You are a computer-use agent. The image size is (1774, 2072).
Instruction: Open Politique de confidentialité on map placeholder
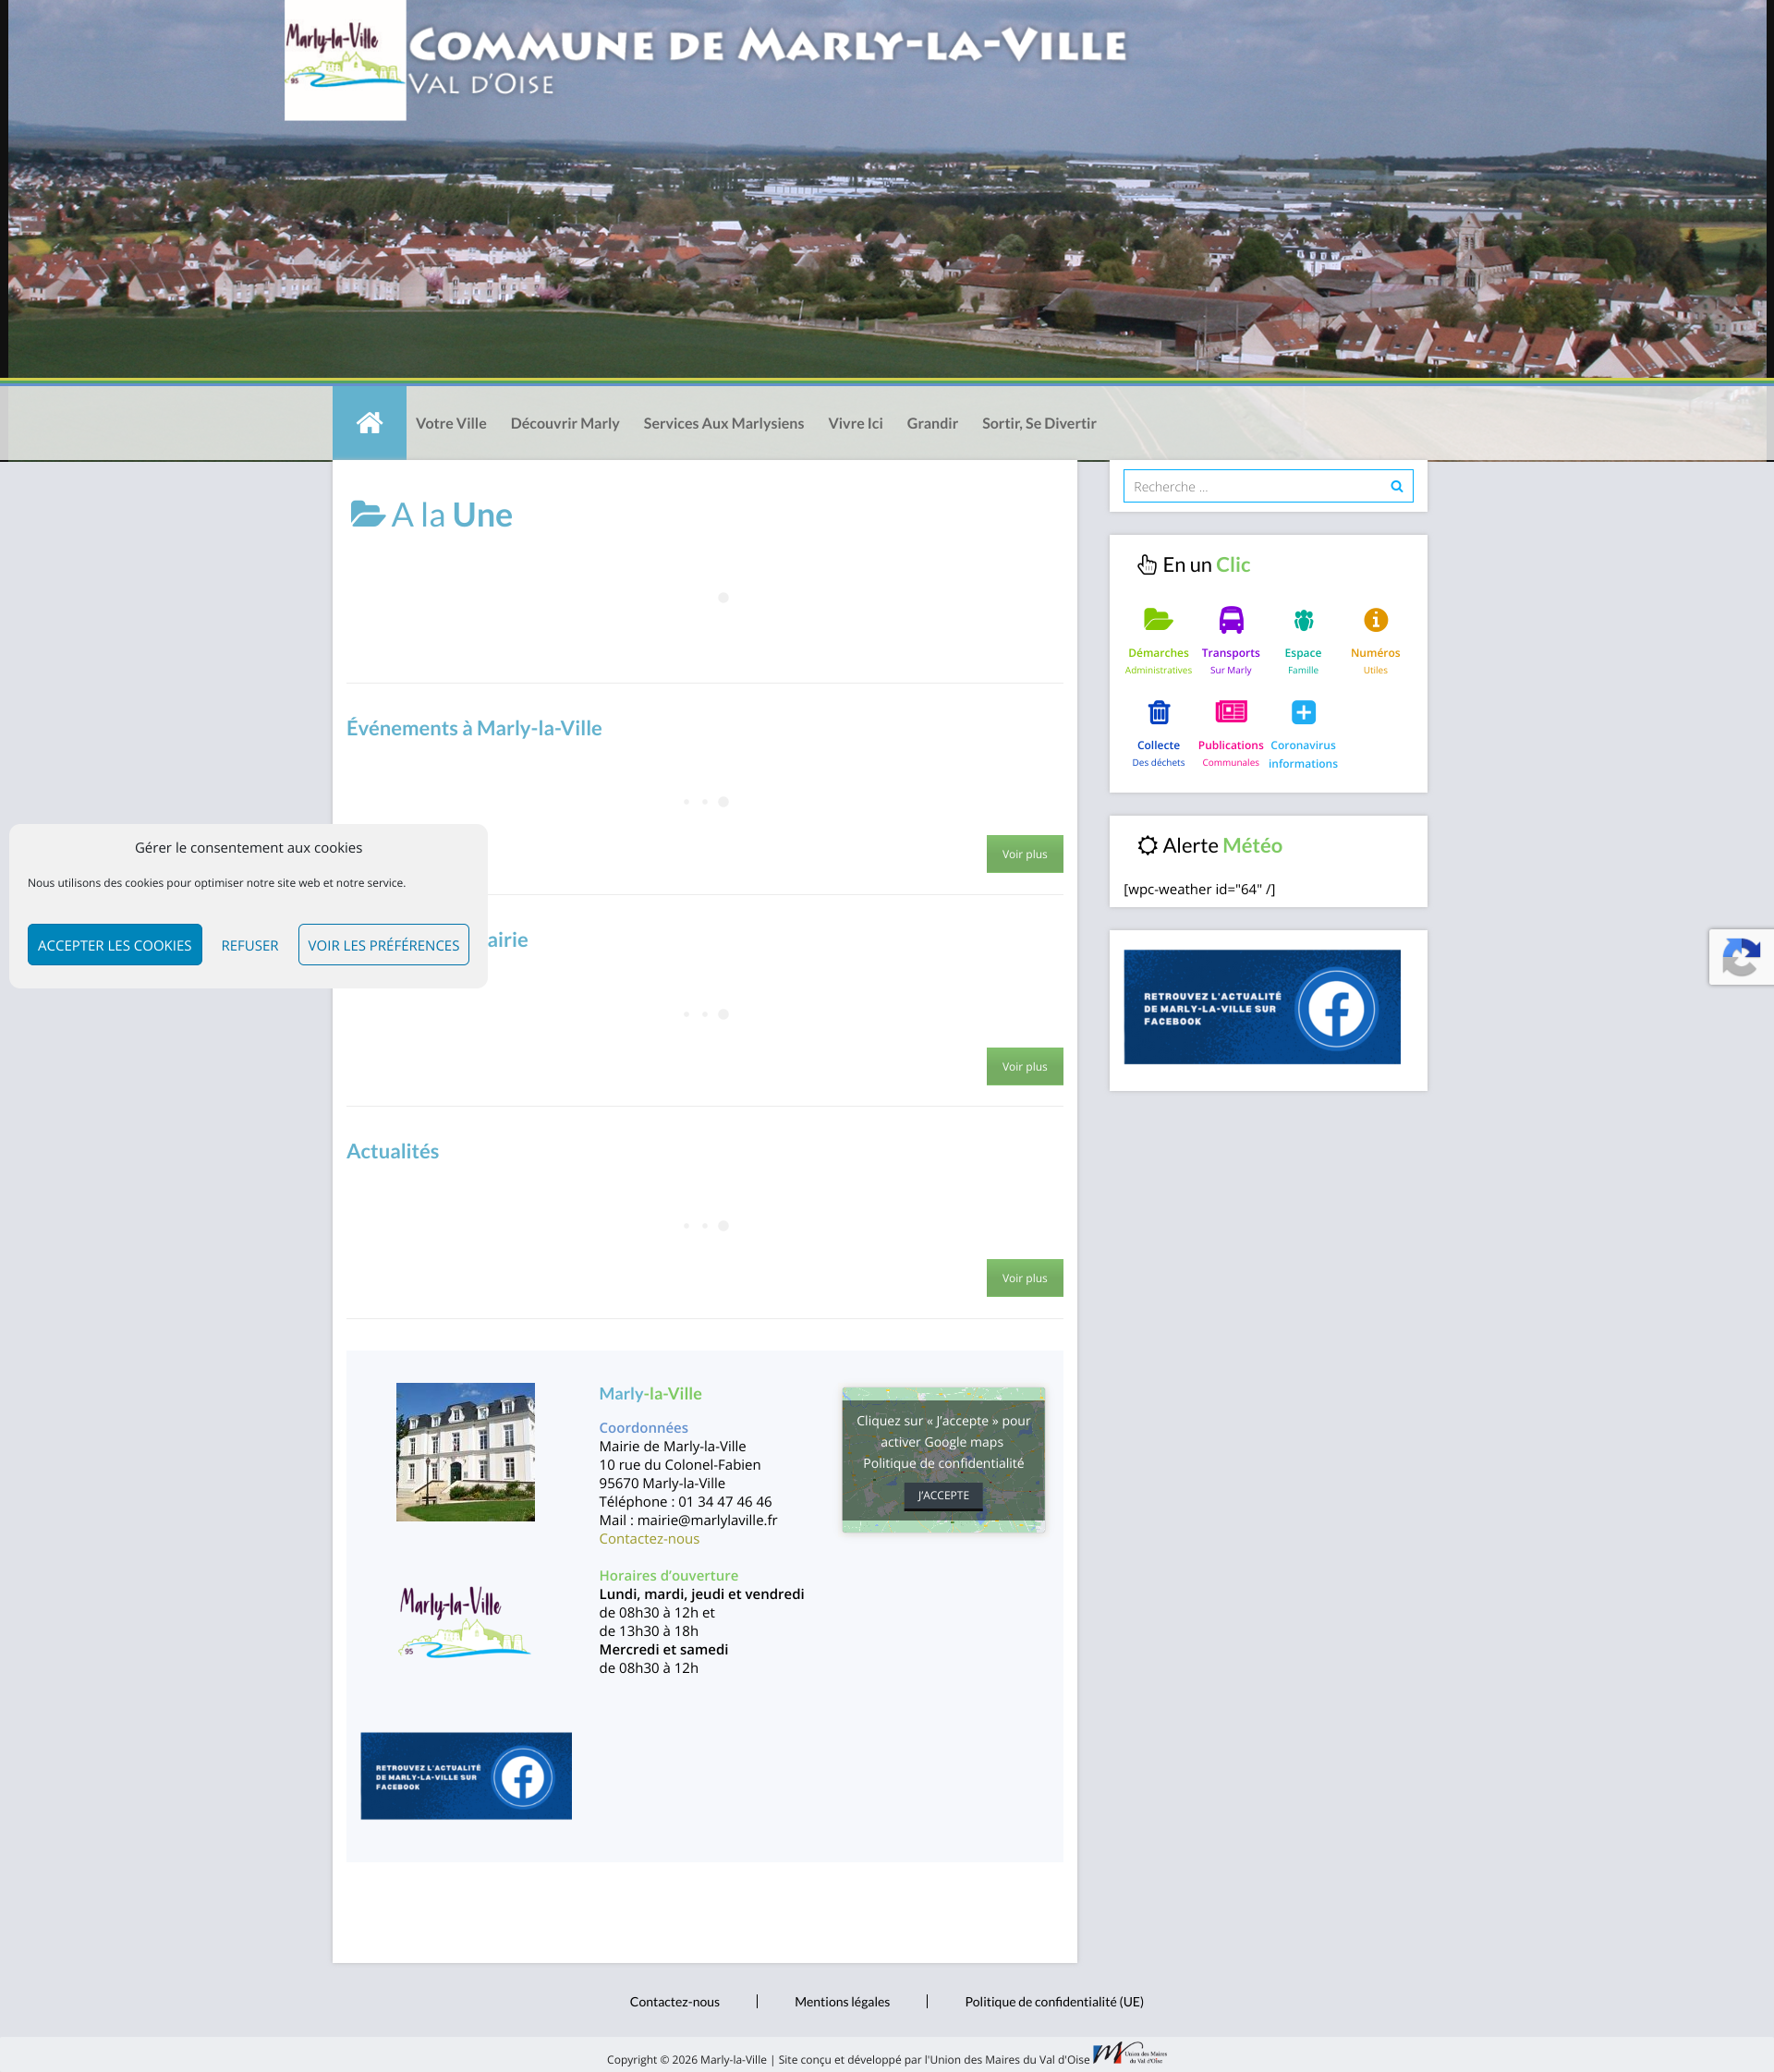943,1463
